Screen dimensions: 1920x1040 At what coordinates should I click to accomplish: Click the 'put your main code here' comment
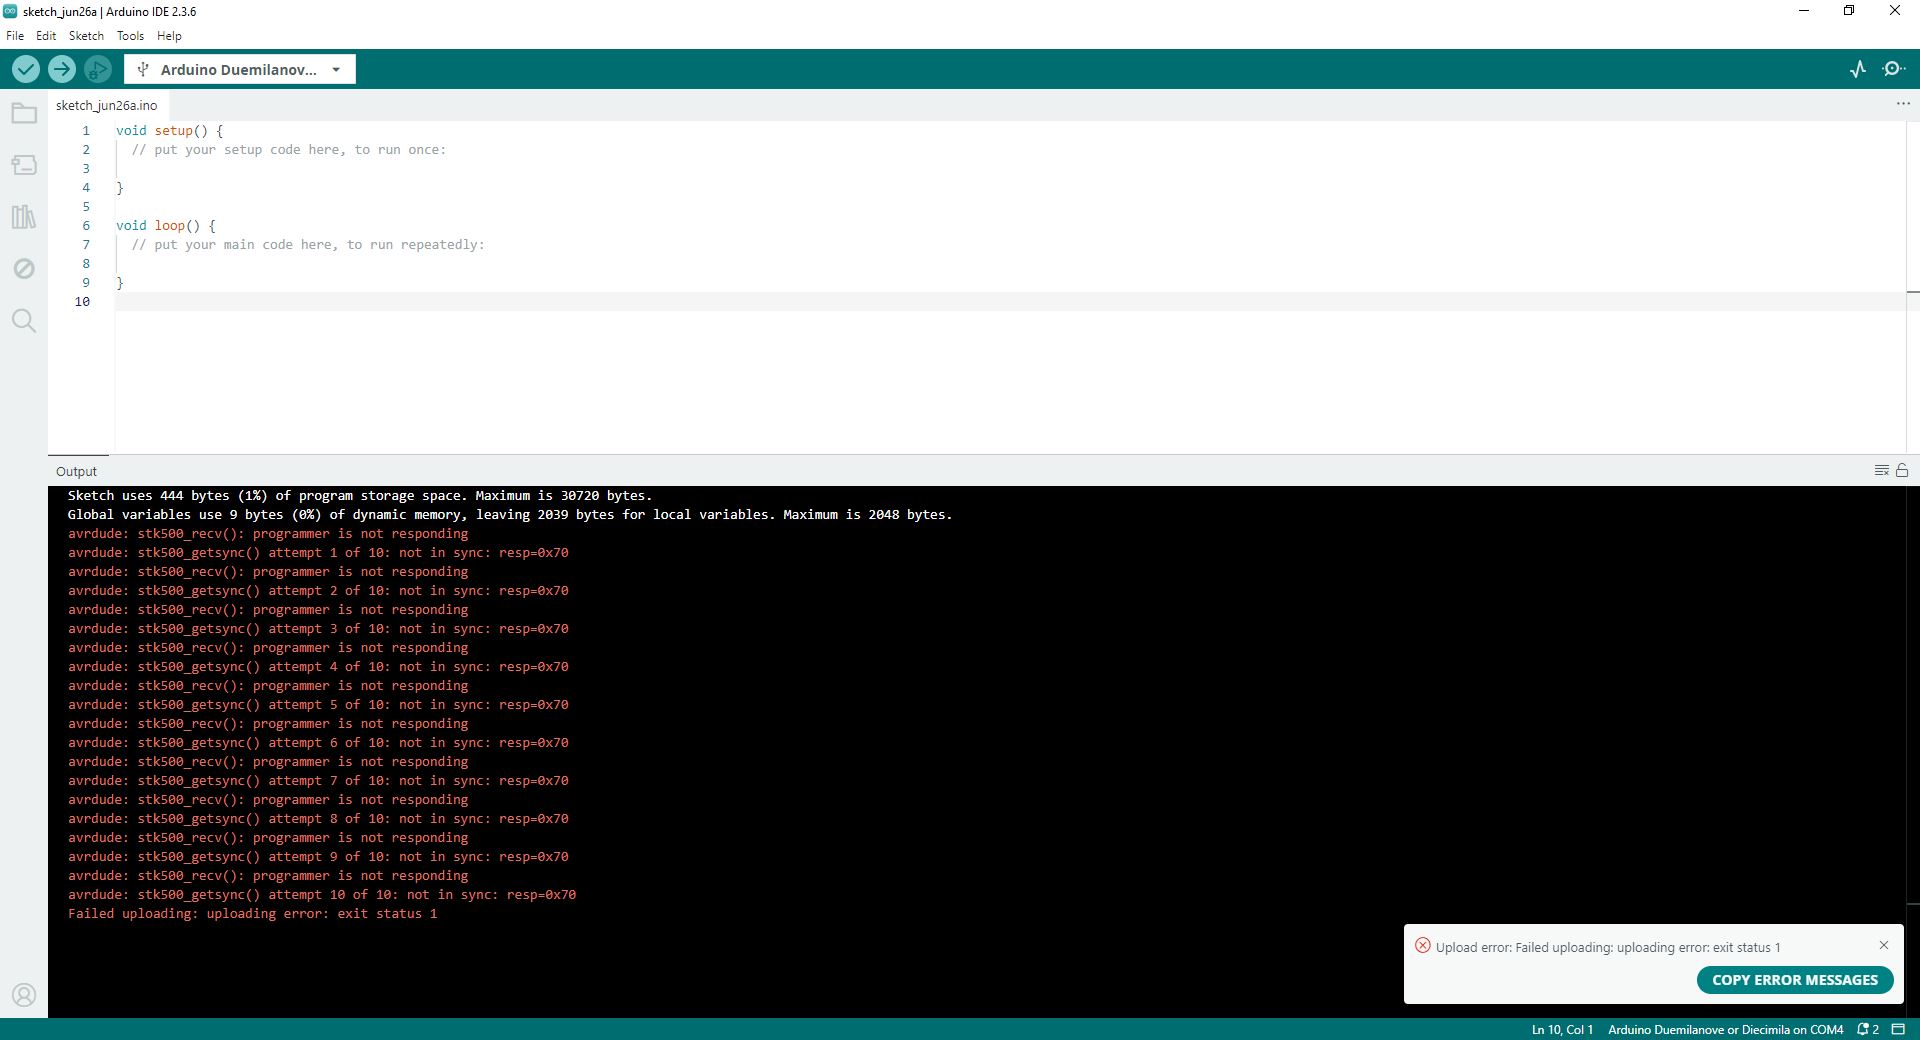tap(308, 245)
